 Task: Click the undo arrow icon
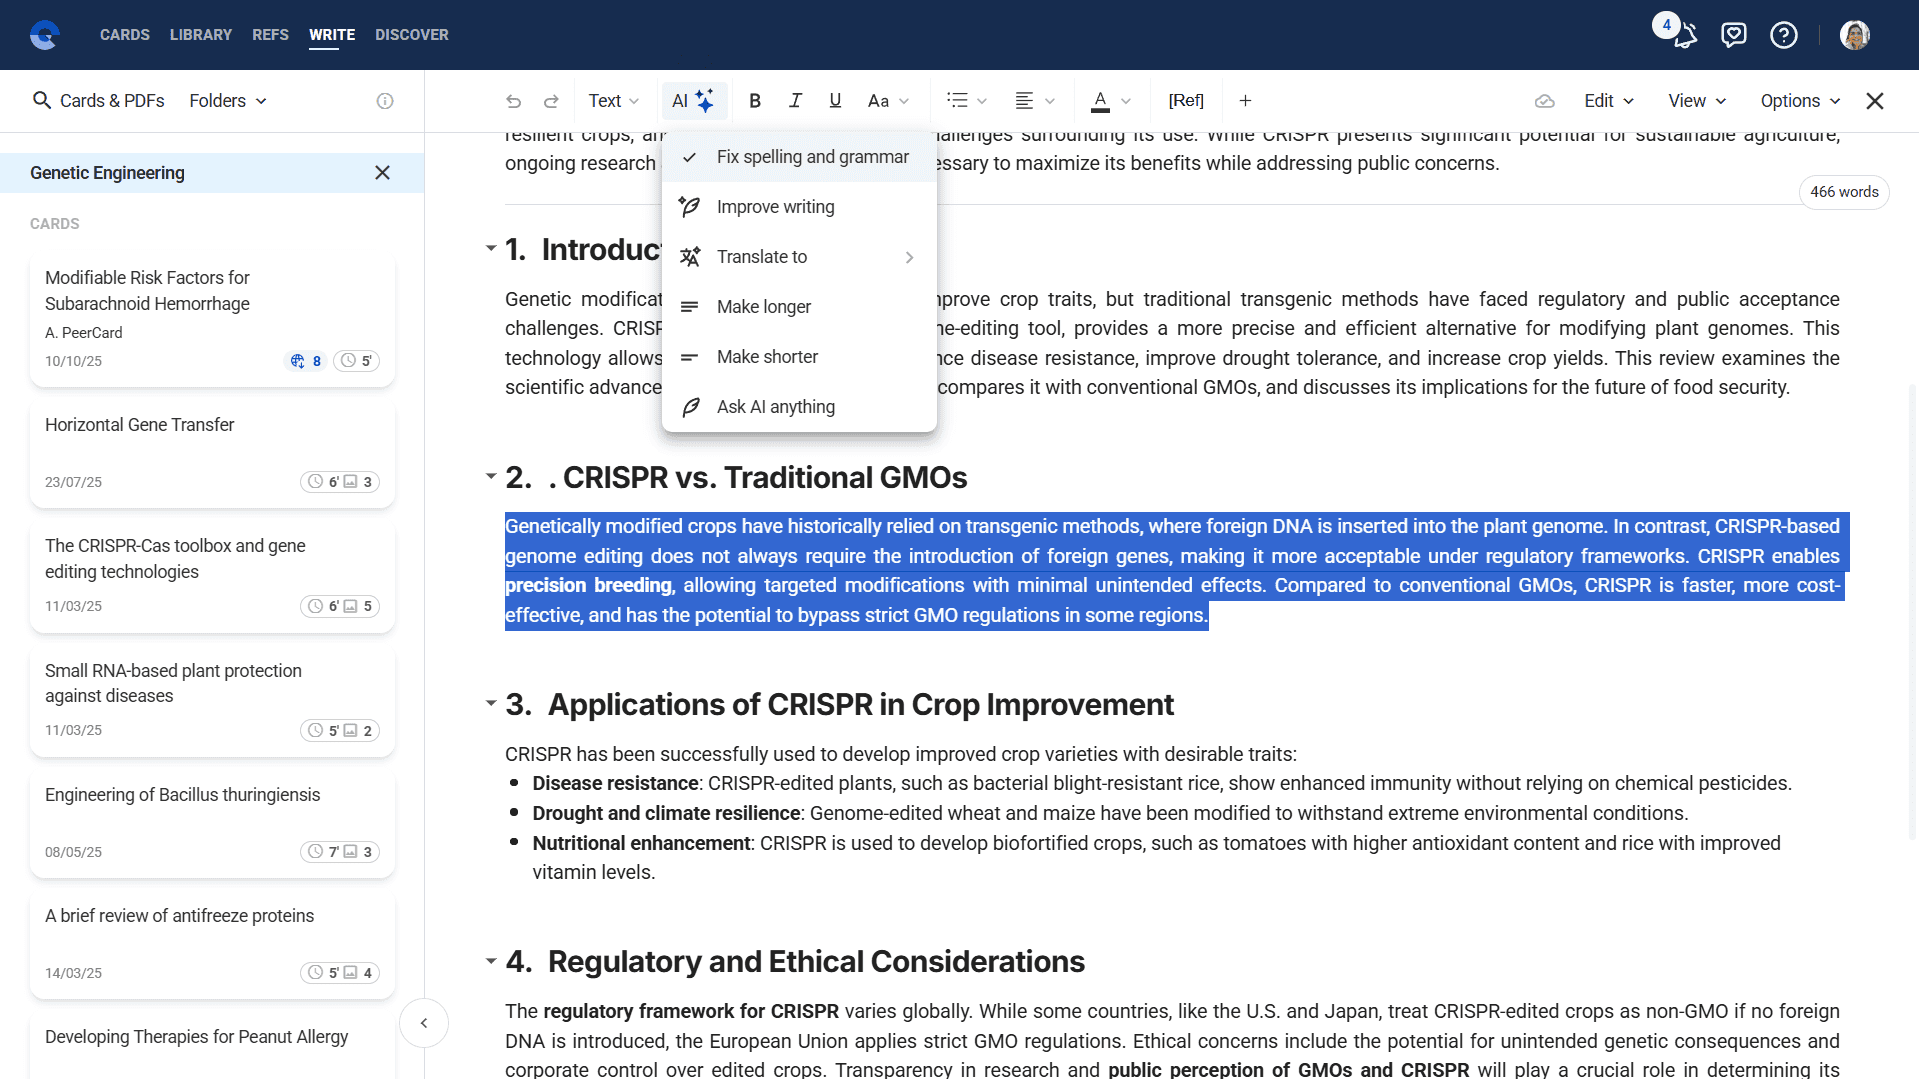click(513, 101)
